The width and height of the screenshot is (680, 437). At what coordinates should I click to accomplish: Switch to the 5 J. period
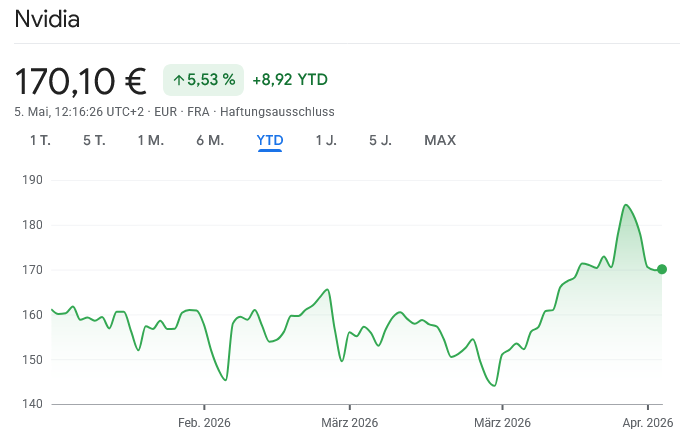[x=380, y=140]
